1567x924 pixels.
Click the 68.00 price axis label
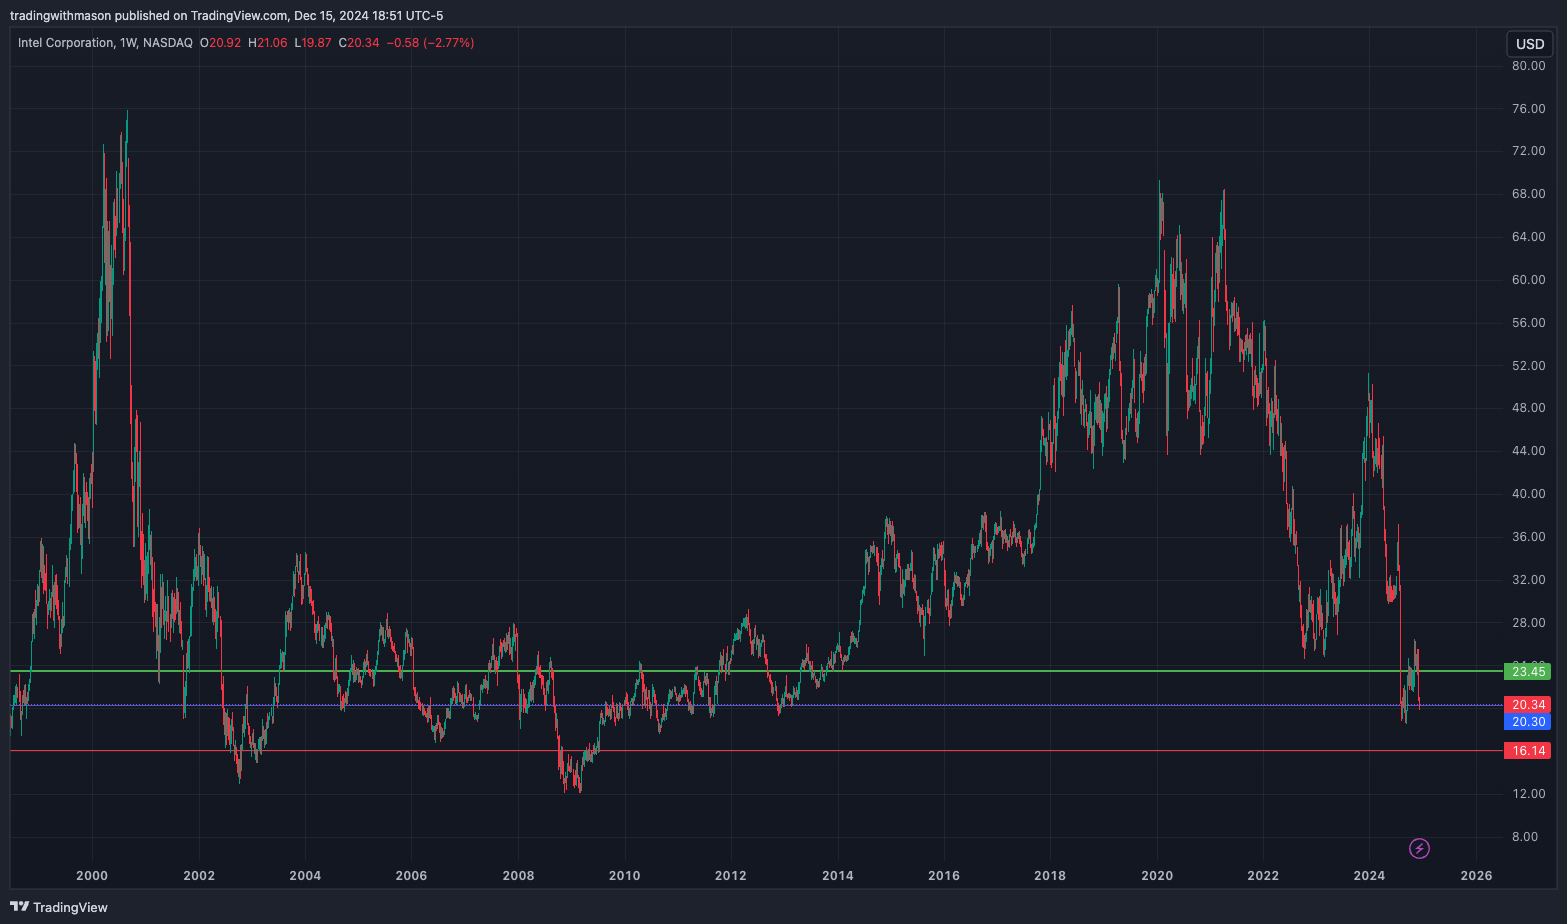(x=1528, y=194)
